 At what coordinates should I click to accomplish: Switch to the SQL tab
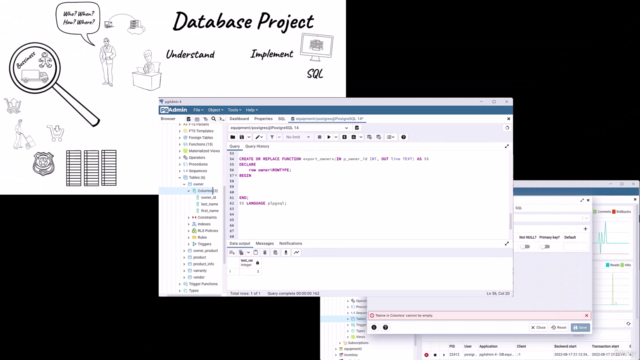coord(282,119)
